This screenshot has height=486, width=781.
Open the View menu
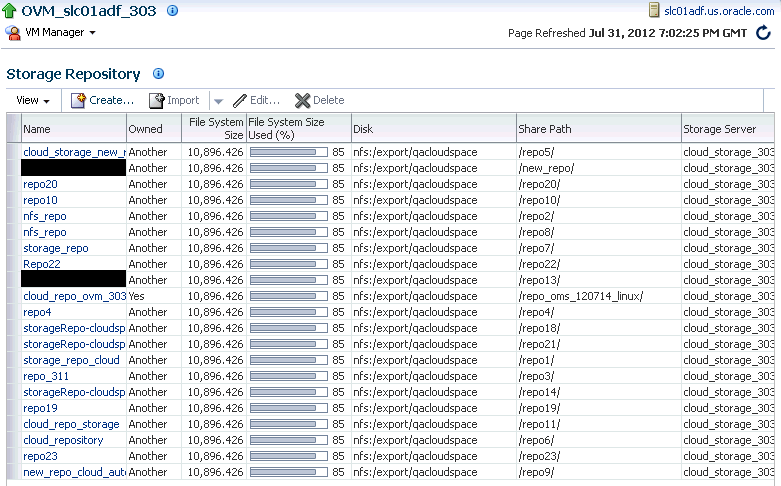pos(33,100)
